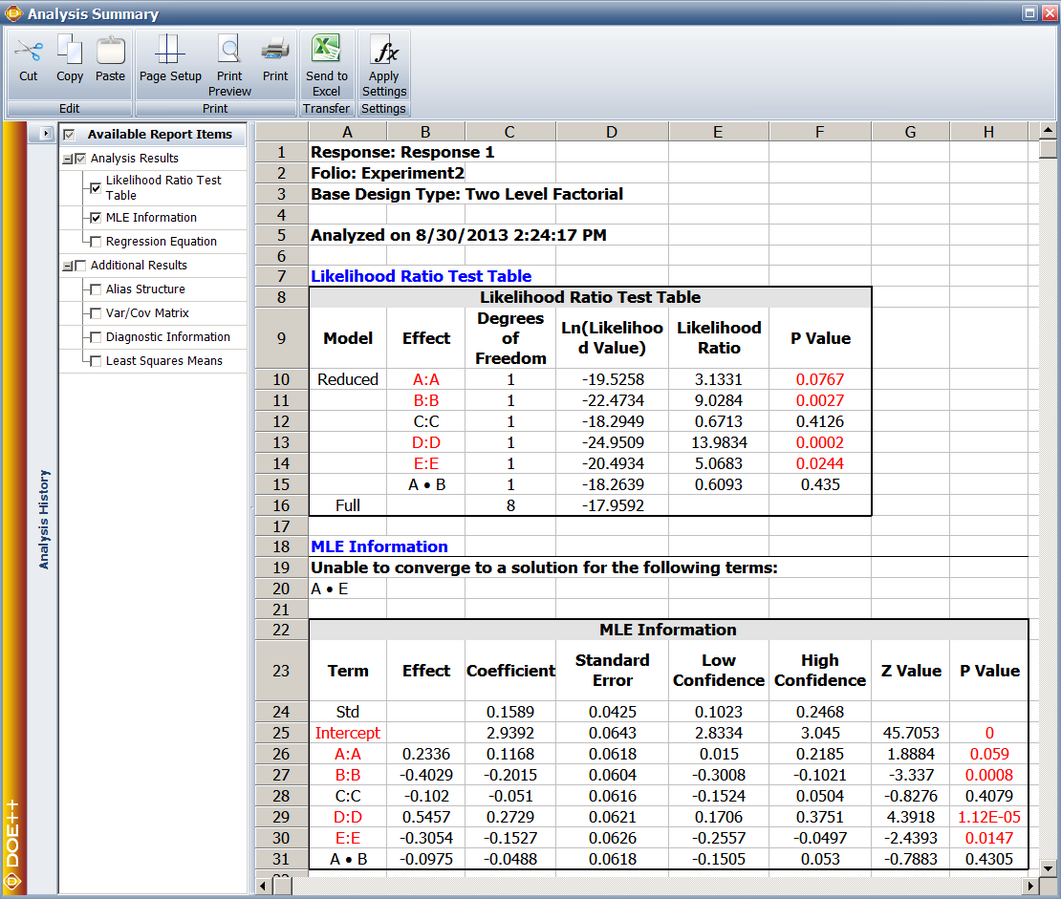Click the horizontal scrollbar left arrow
Viewport: 1061px width, 899px height.
(263, 885)
